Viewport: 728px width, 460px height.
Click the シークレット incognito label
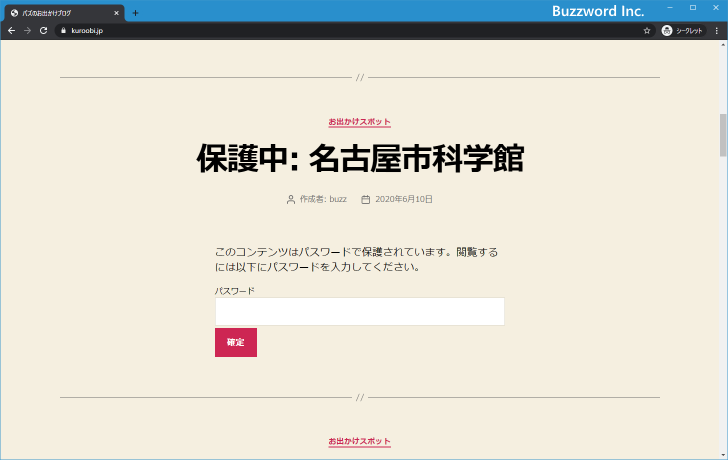(689, 31)
